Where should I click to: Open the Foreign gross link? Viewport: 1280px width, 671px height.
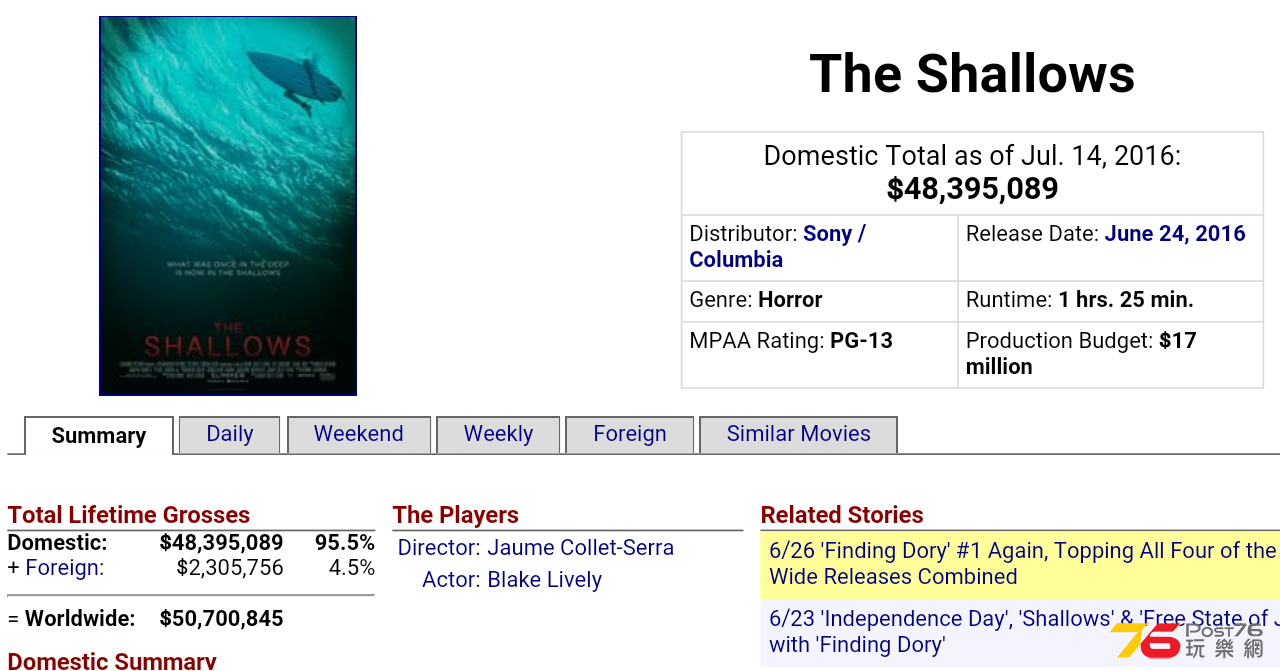pyautogui.click(x=64, y=568)
